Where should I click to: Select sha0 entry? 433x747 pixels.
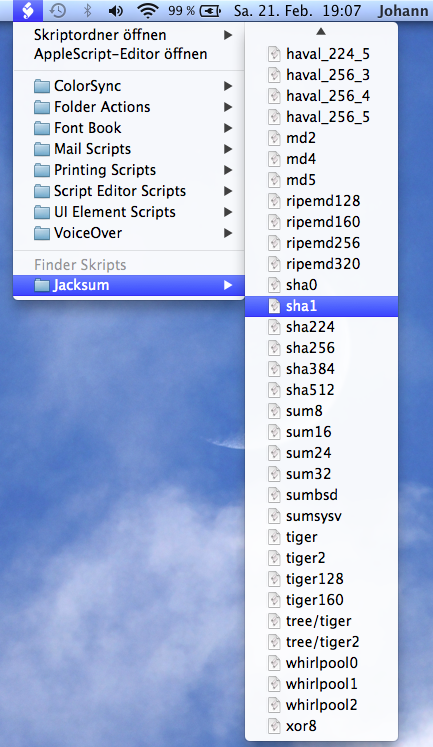click(322, 285)
